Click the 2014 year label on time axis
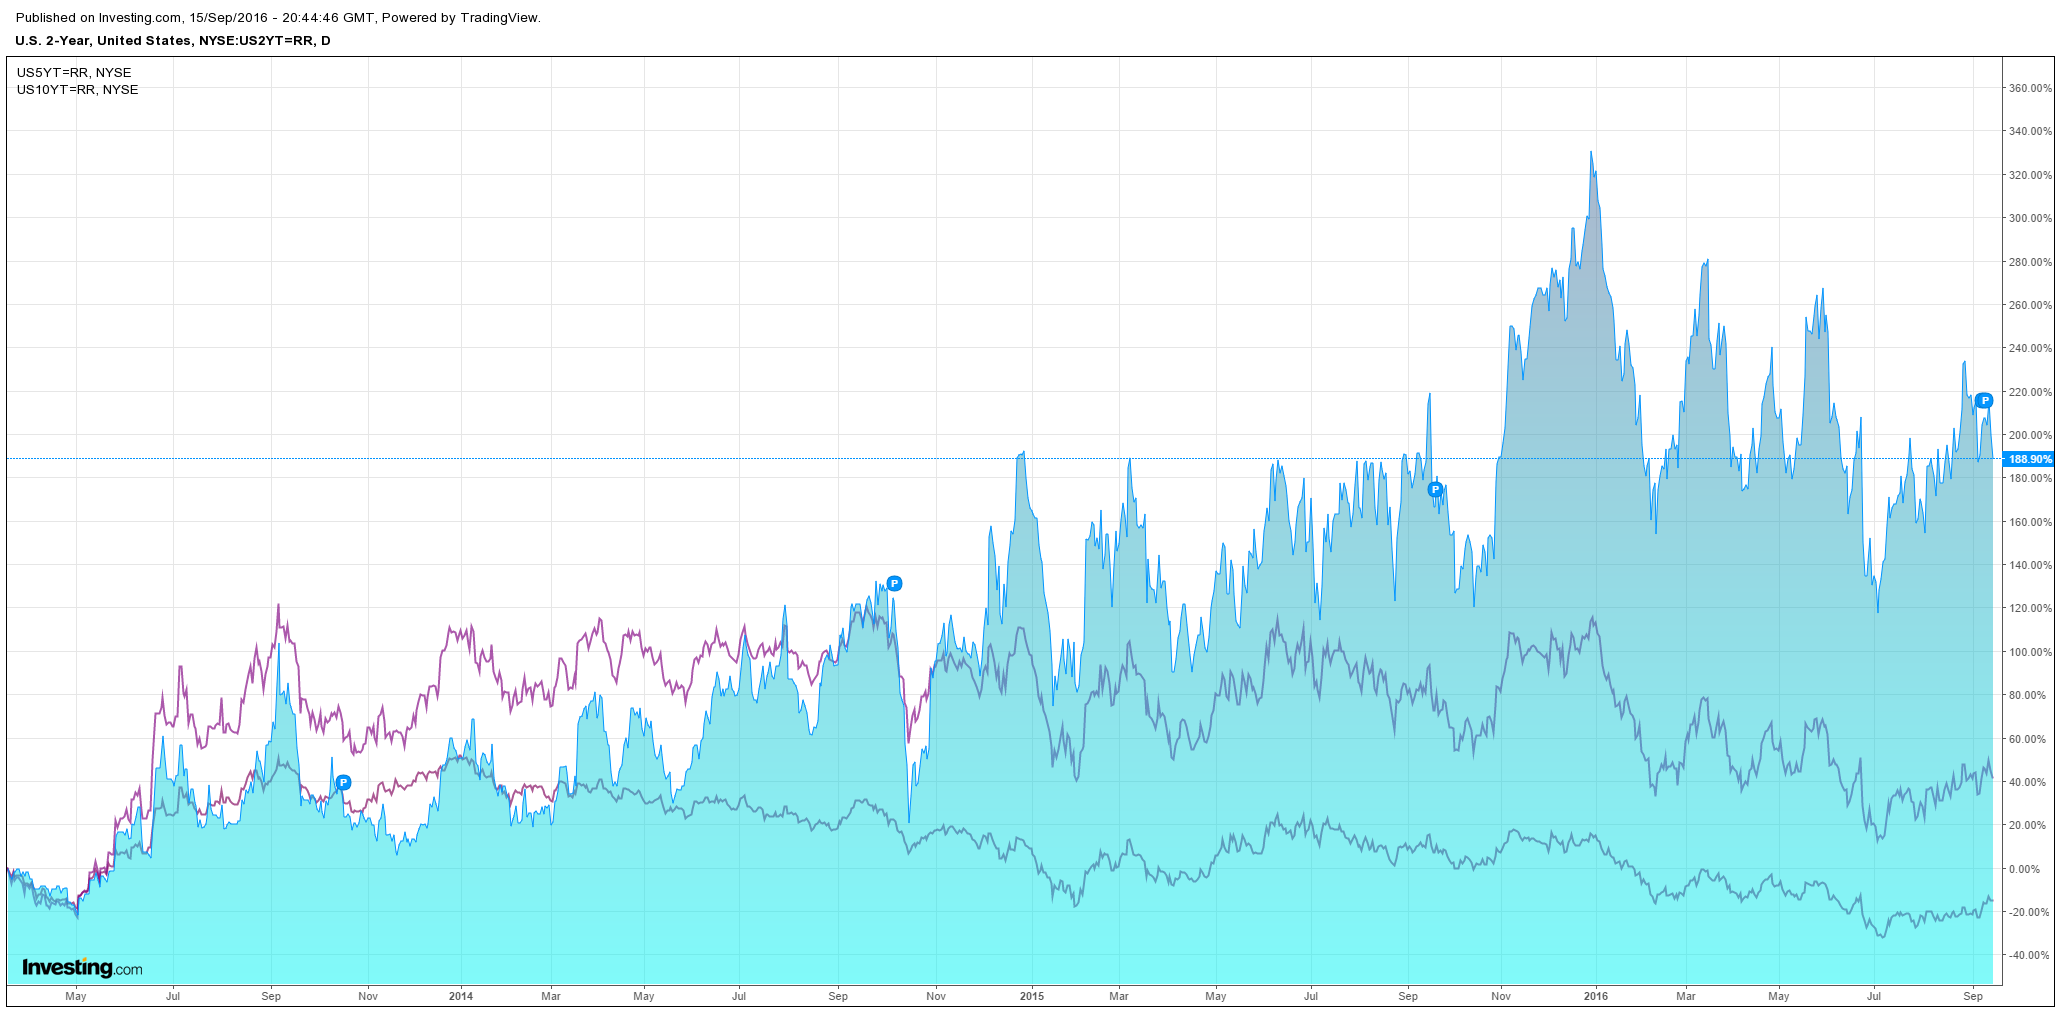The width and height of the screenshot is (2061, 1009). (461, 996)
